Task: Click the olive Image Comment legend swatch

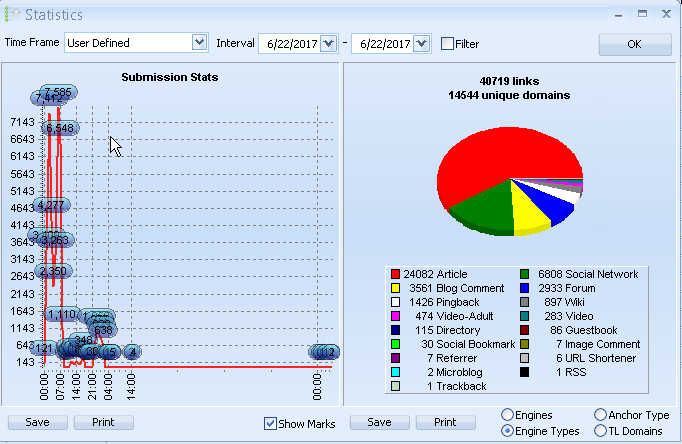Action: coord(525,344)
